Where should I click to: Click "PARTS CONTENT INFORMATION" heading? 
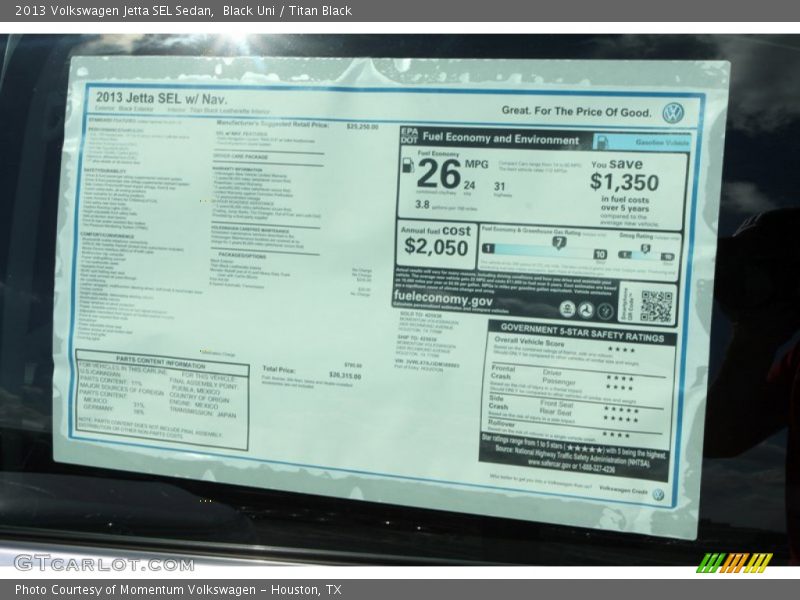click(x=161, y=362)
